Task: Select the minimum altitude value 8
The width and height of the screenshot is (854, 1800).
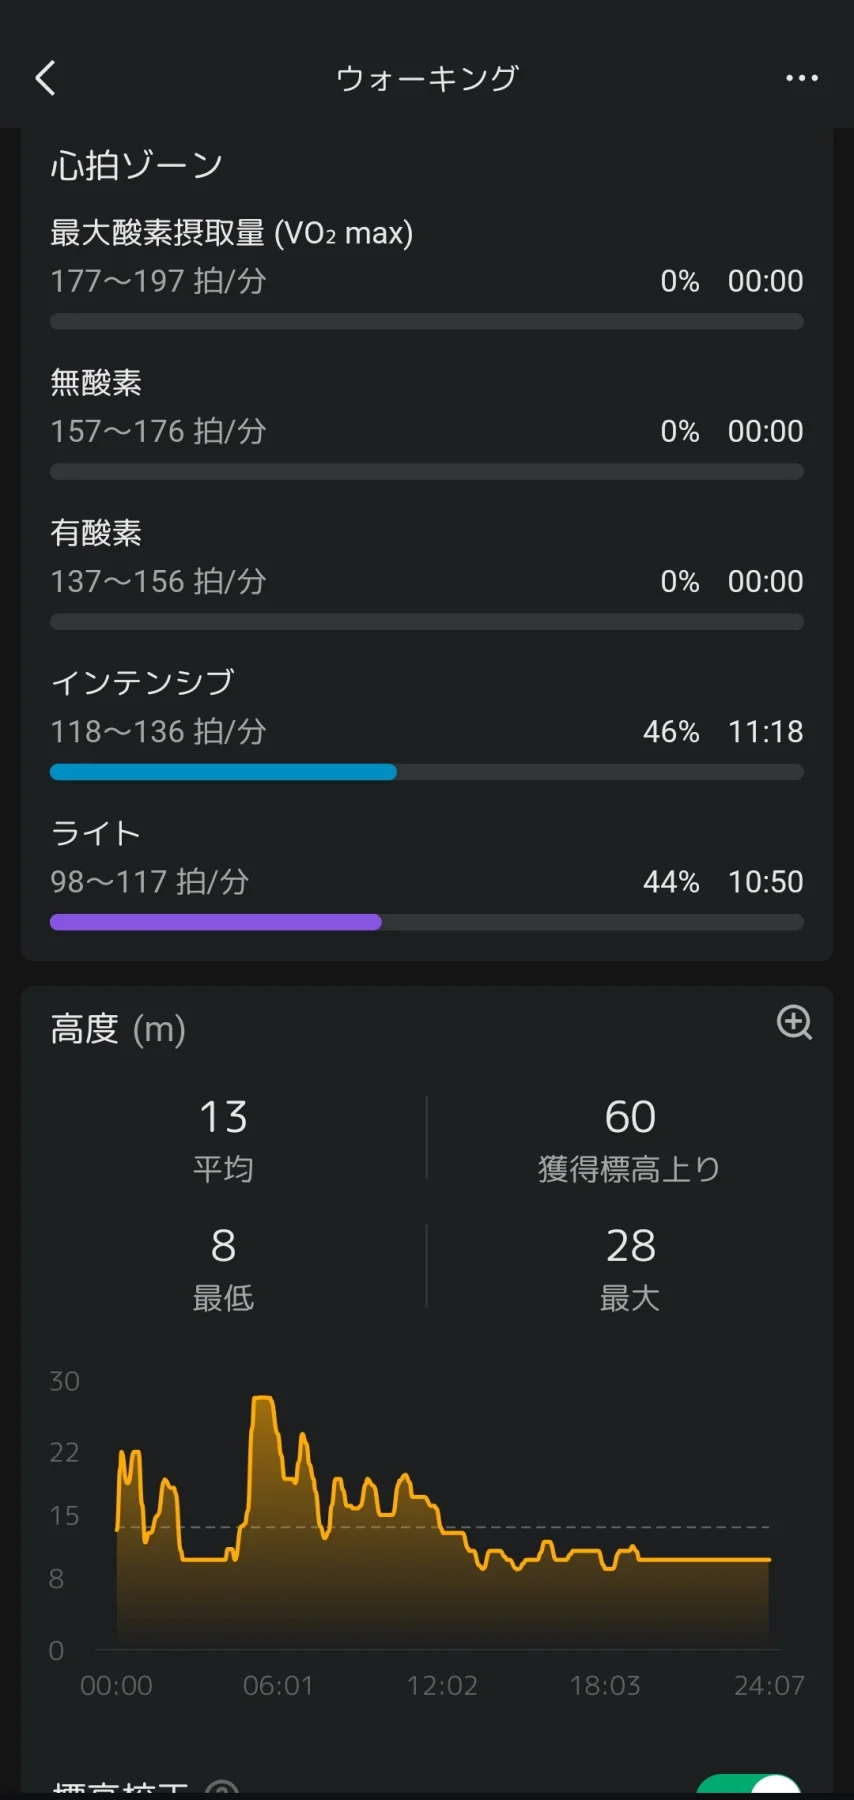Action: click(x=223, y=1247)
